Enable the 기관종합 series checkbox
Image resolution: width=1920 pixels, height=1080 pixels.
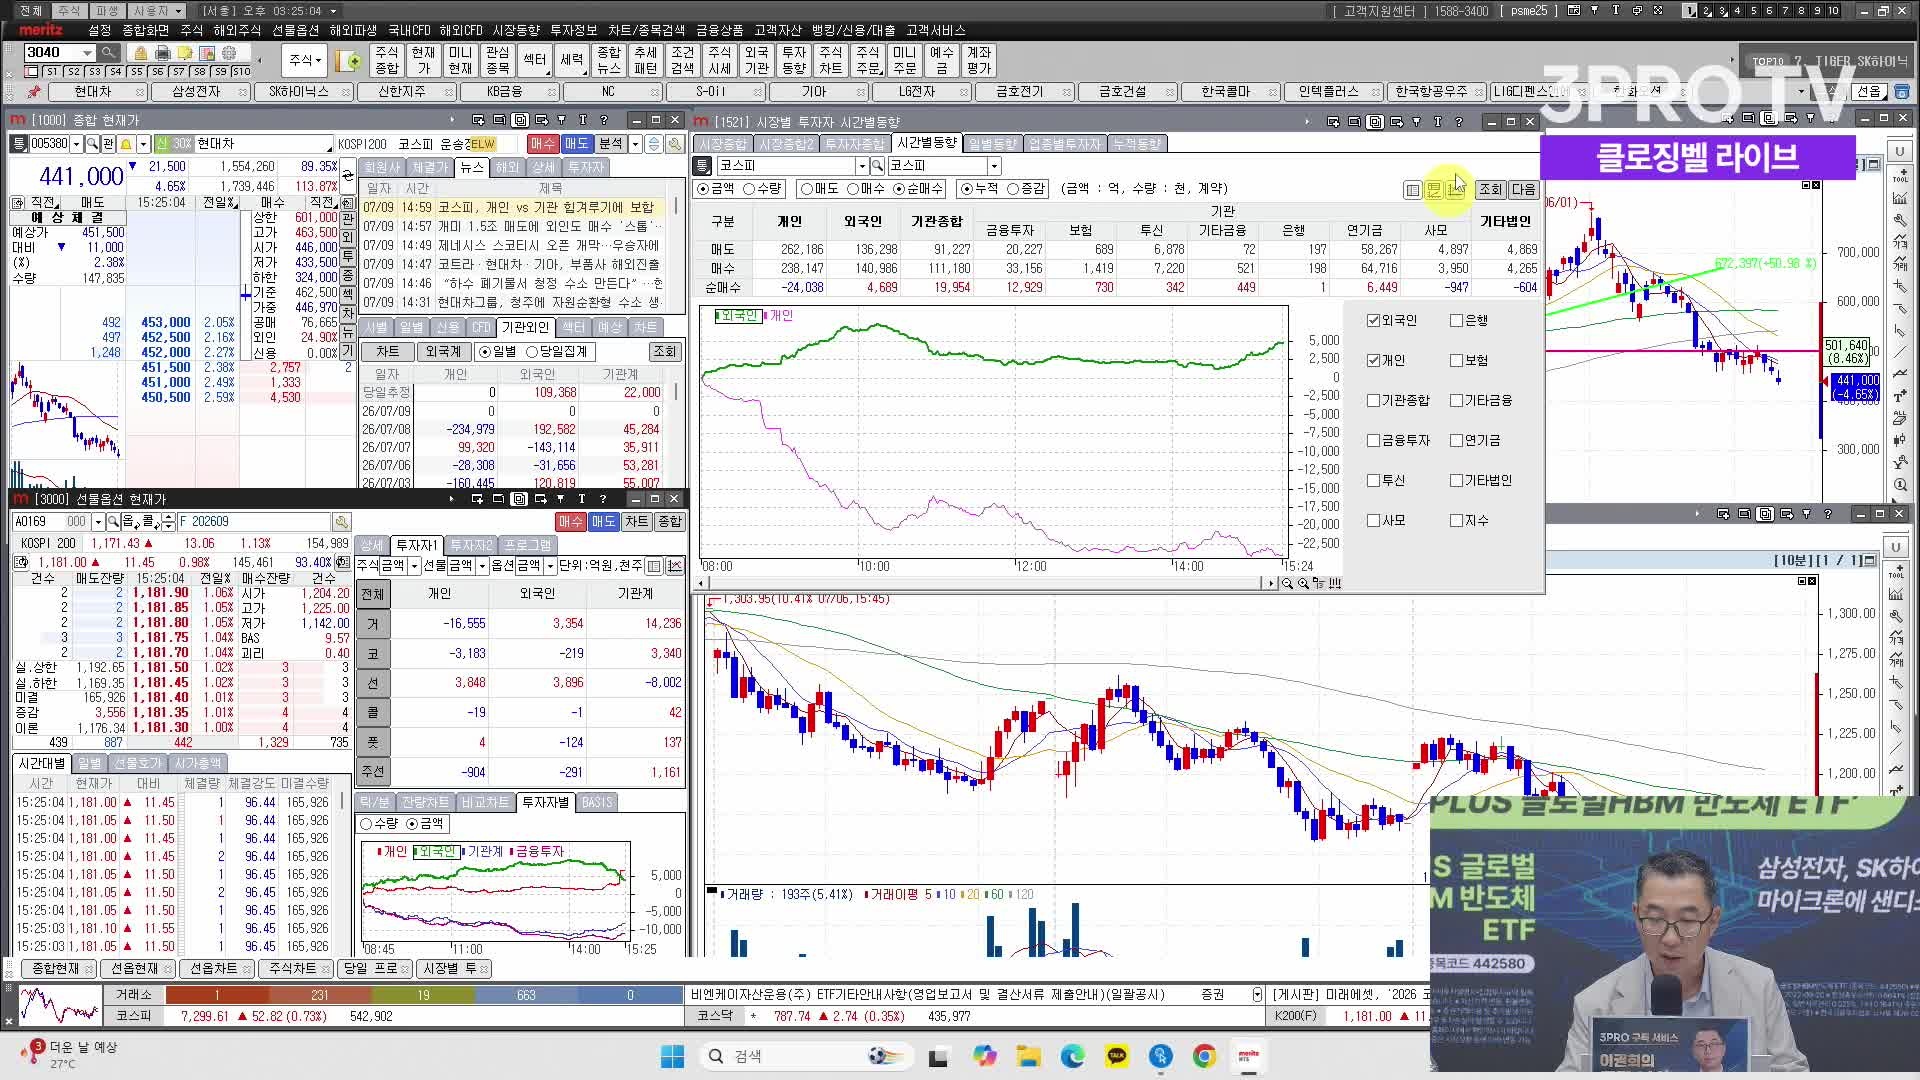coord(1373,401)
